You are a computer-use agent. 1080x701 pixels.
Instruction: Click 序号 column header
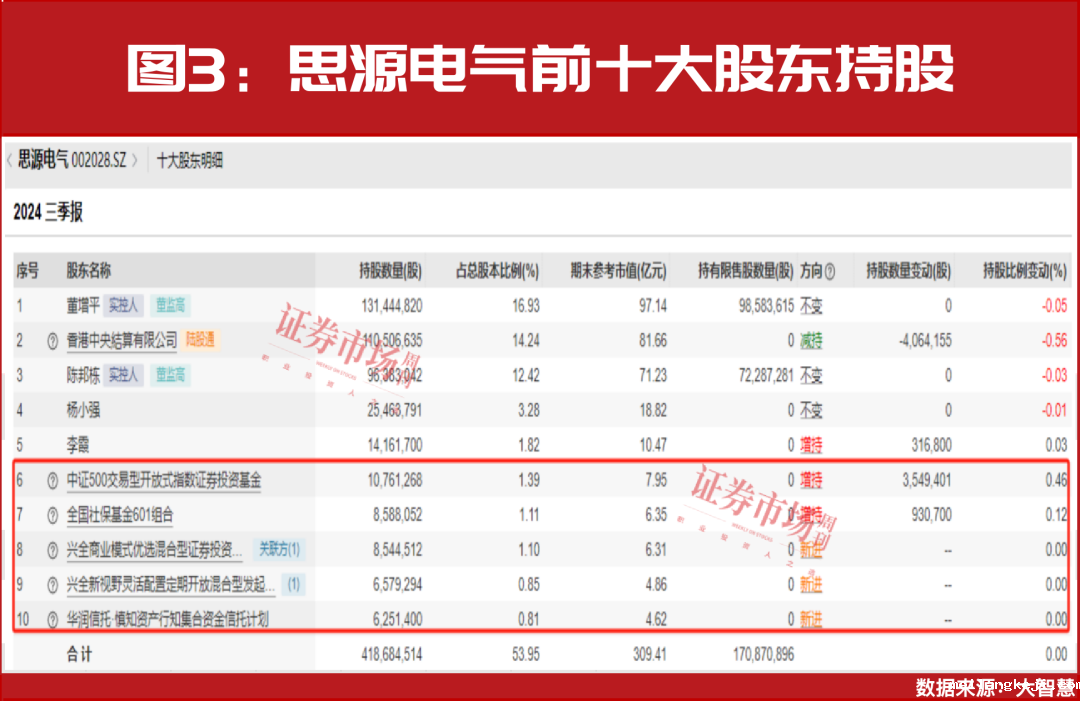pos(28,271)
